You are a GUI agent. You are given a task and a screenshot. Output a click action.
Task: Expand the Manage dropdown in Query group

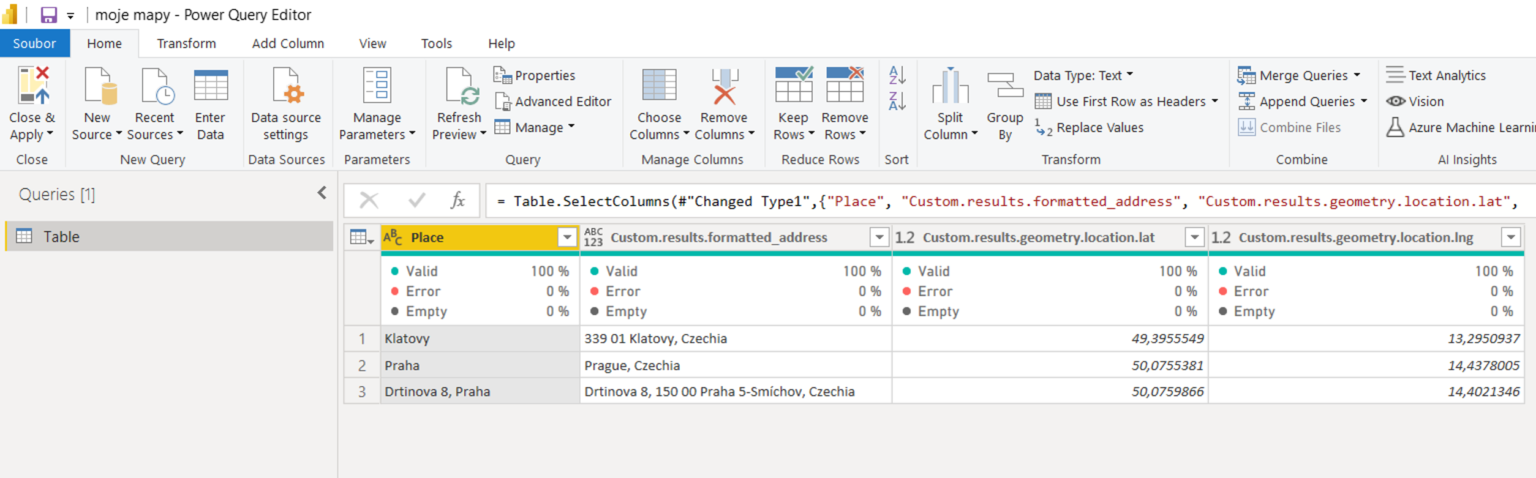coord(571,127)
